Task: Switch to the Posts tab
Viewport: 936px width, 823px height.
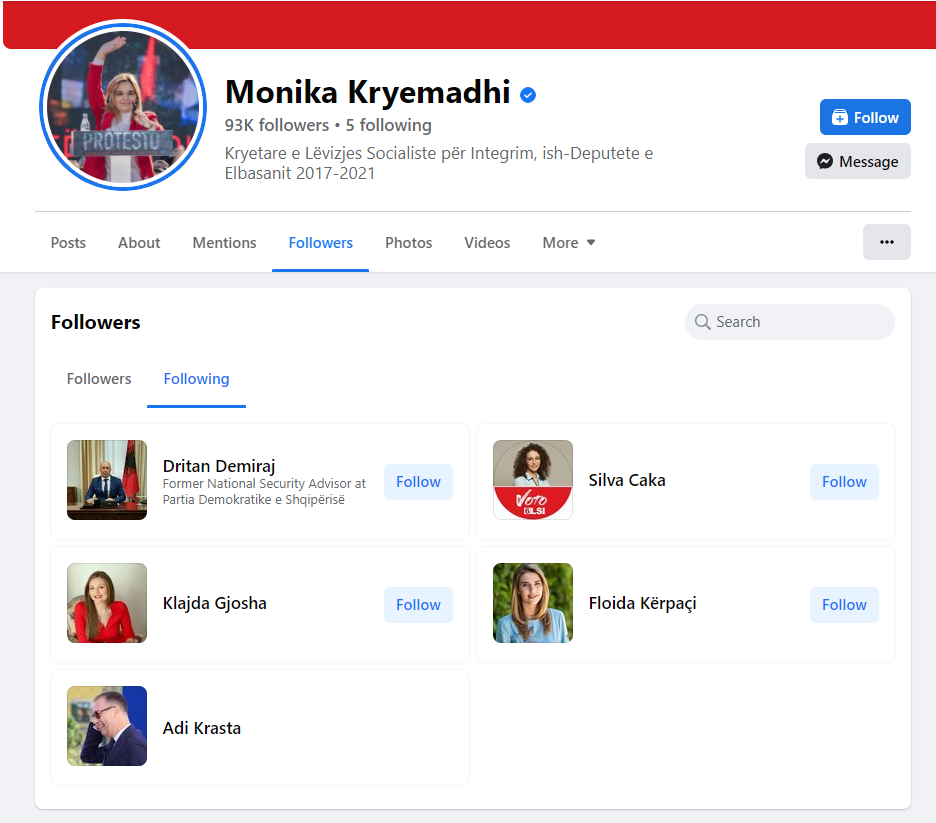Action: point(68,242)
